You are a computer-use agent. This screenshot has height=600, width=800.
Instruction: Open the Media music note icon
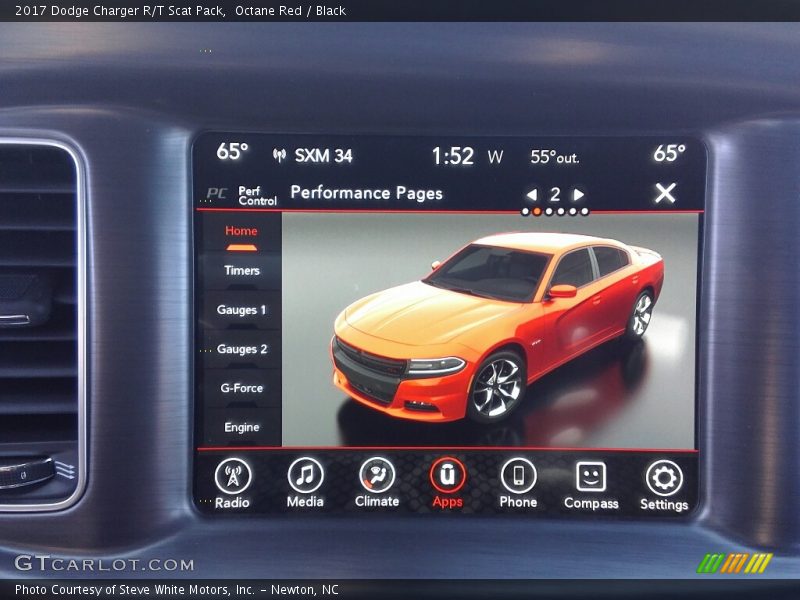(x=305, y=476)
